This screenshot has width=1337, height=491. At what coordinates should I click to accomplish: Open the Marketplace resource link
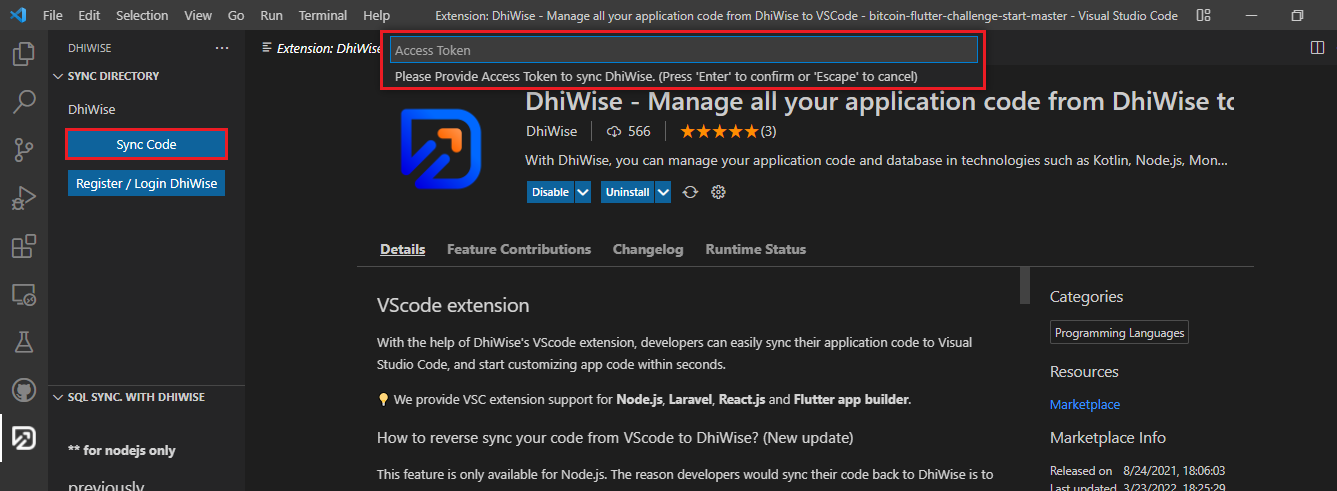[x=1085, y=404]
